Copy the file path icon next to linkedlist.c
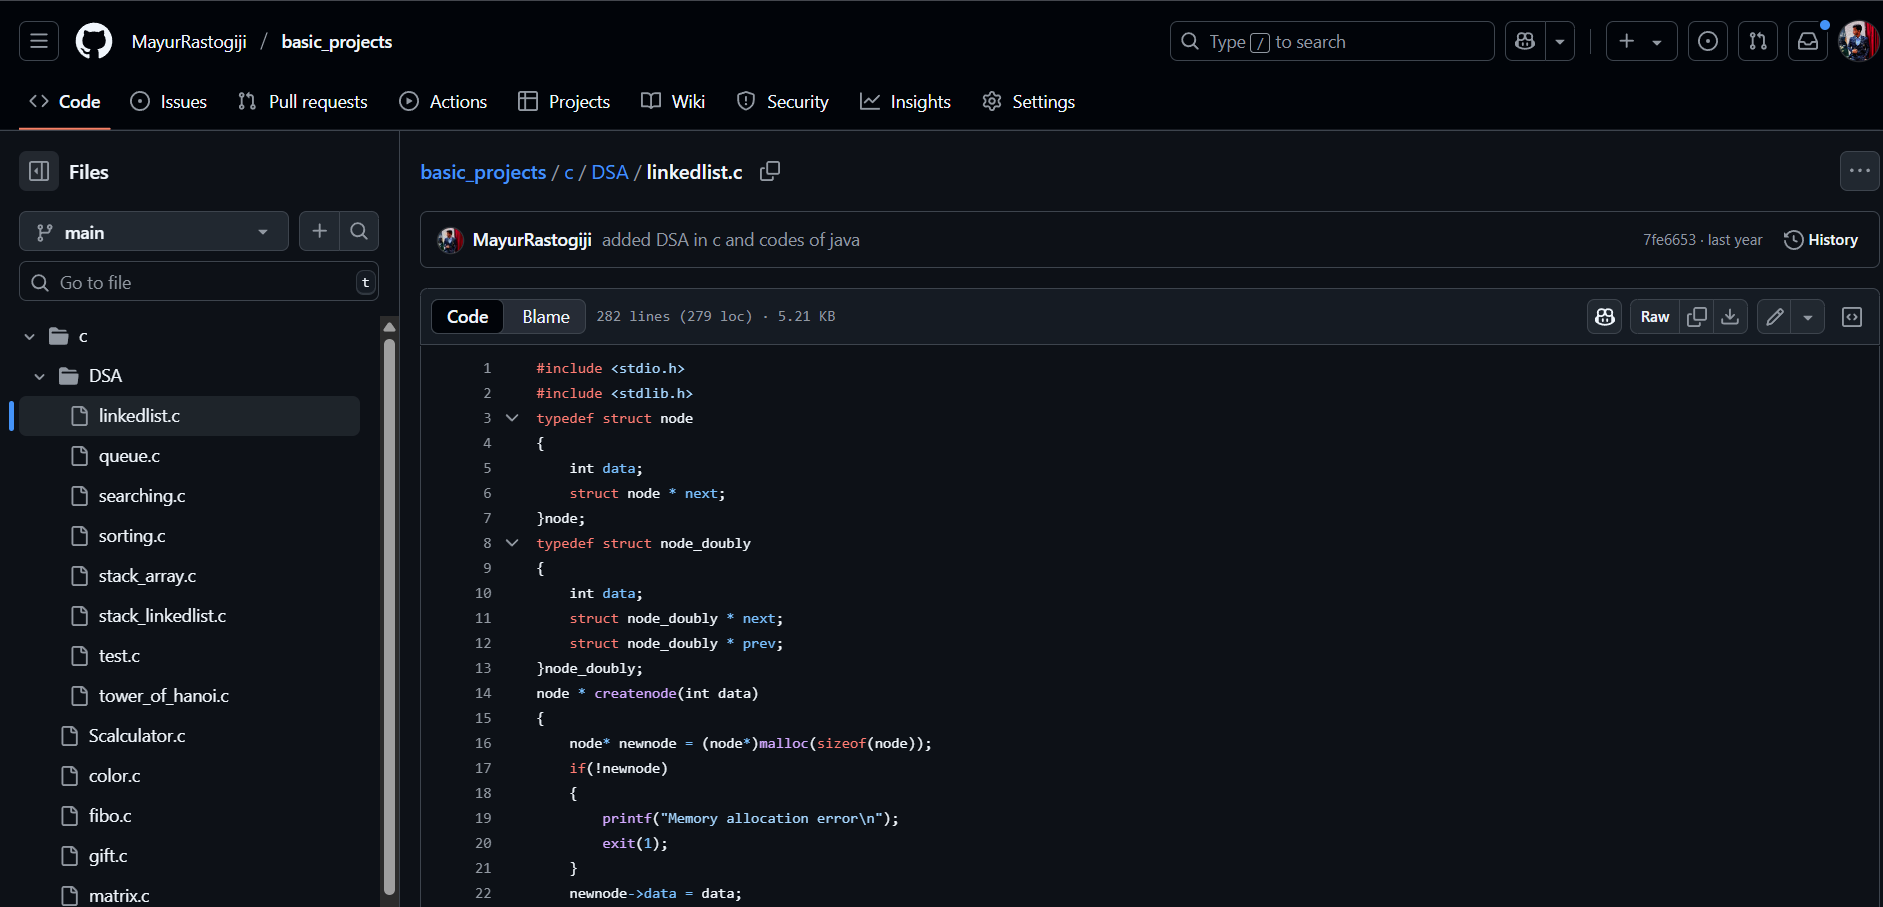This screenshot has width=1883, height=907. [x=769, y=172]
